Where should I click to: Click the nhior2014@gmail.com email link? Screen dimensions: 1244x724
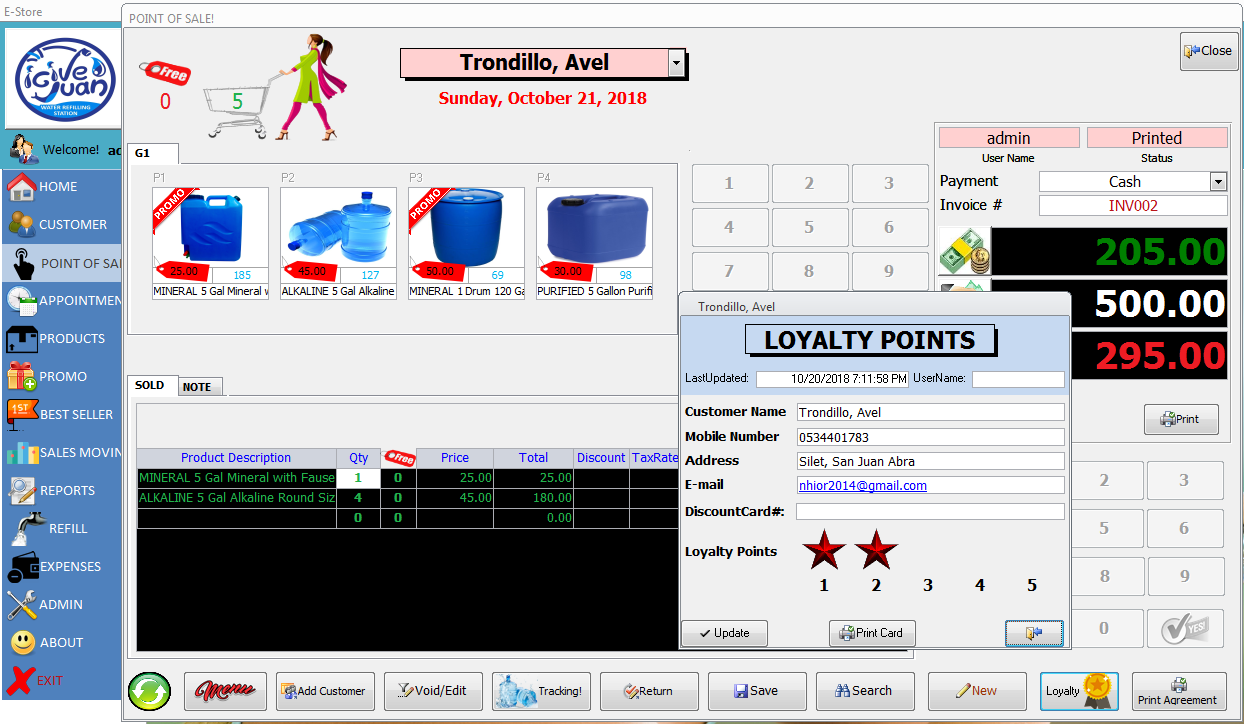[862, 485]
